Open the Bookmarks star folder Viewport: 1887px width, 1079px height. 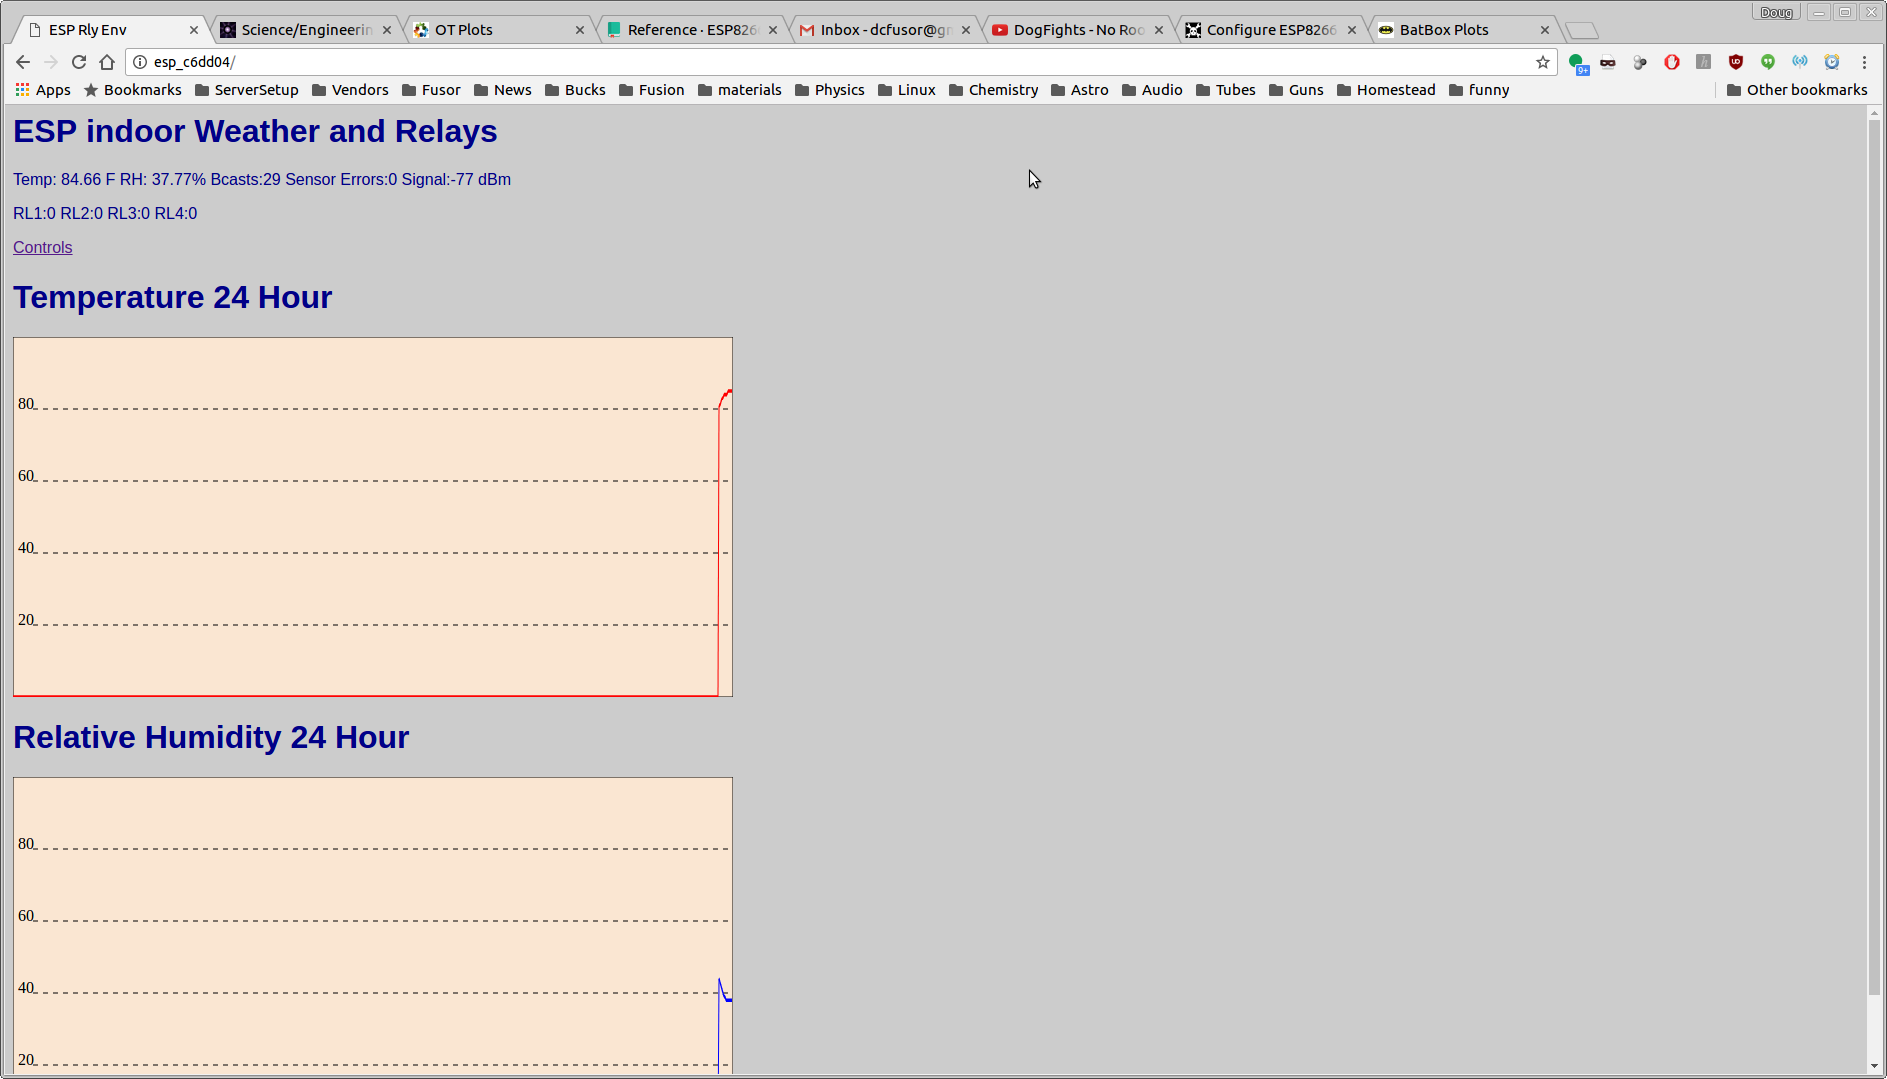(x=133, y=90)
